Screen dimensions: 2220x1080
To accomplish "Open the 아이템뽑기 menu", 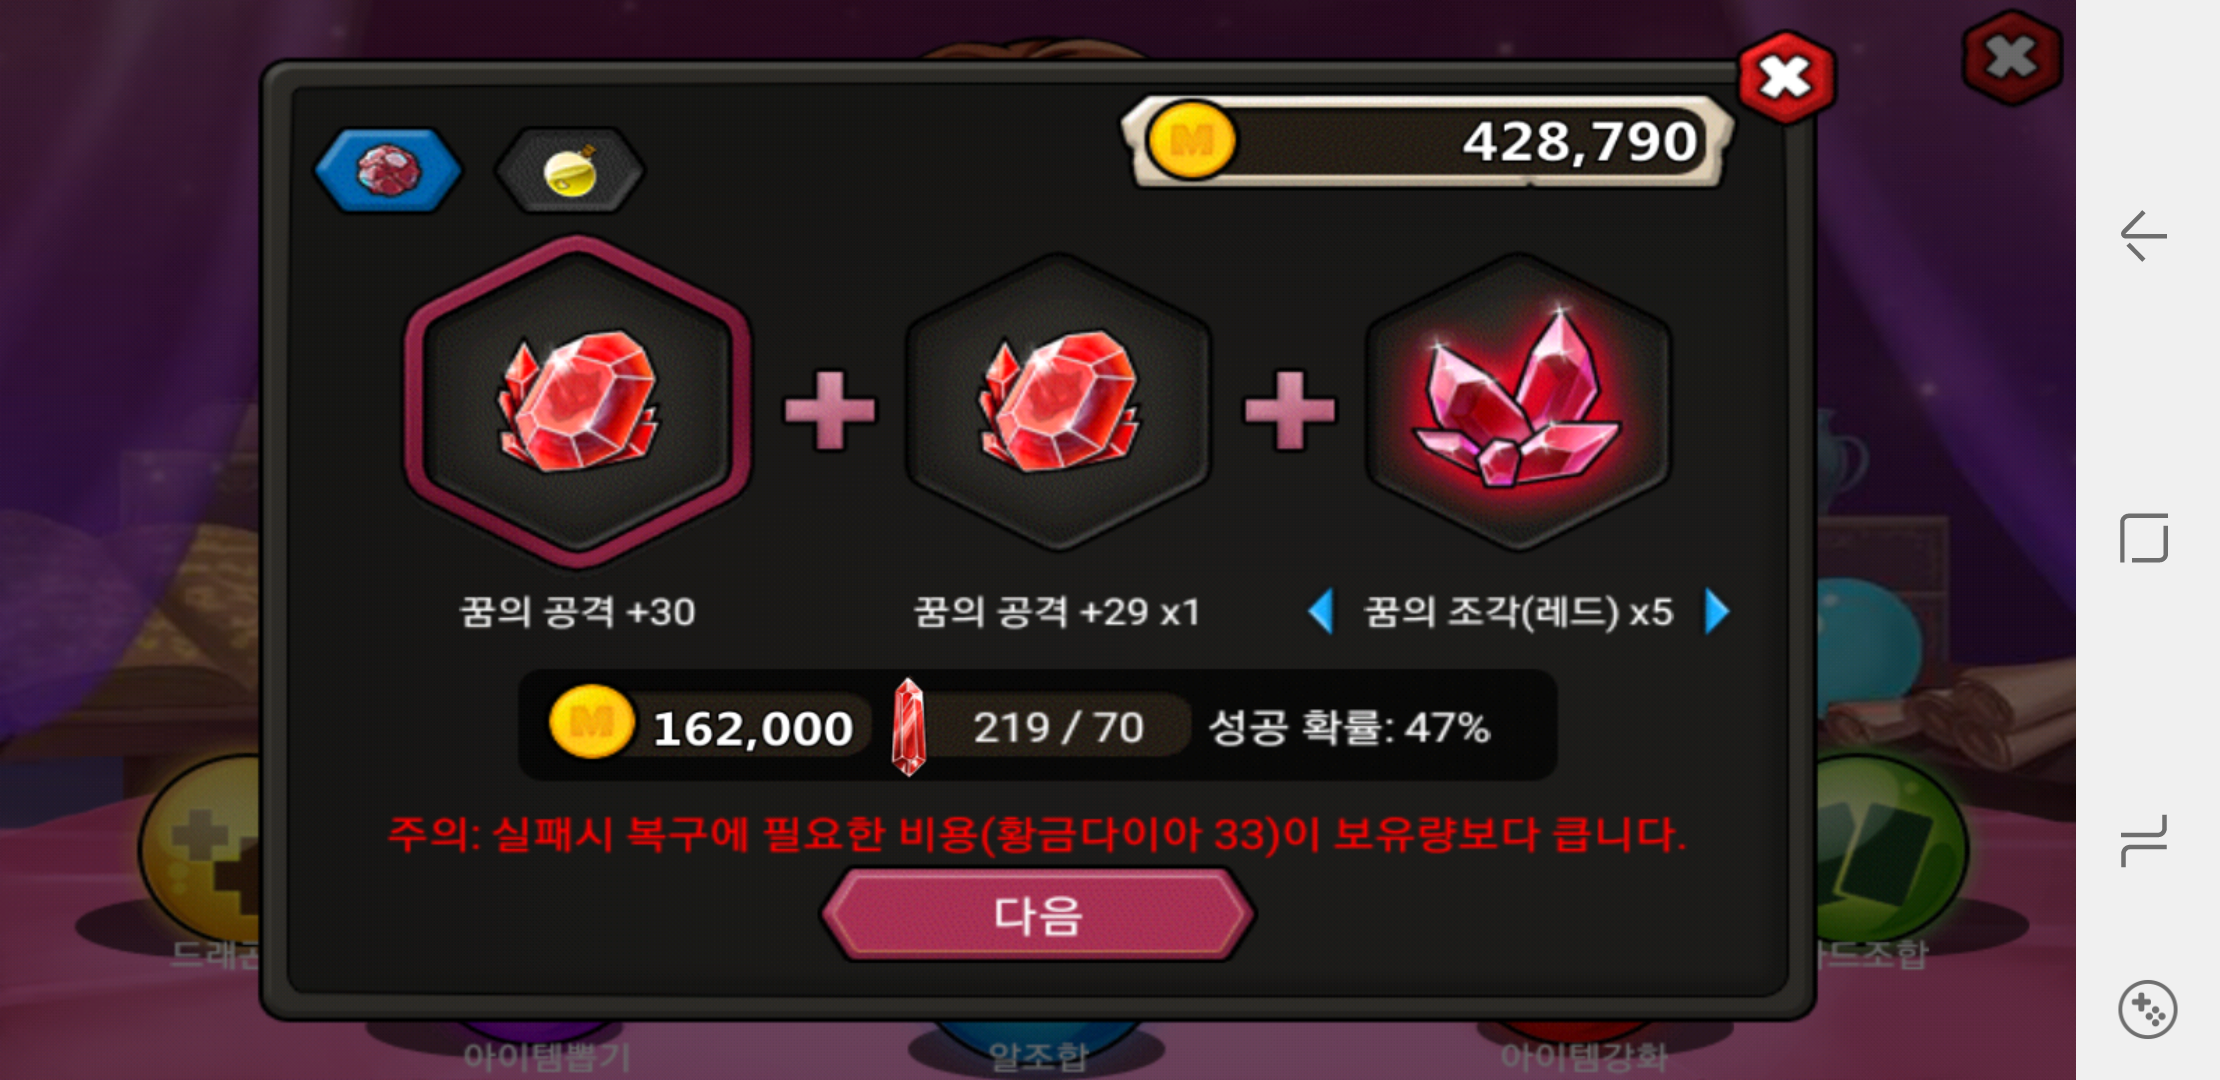I will [x=547, y=1057].
